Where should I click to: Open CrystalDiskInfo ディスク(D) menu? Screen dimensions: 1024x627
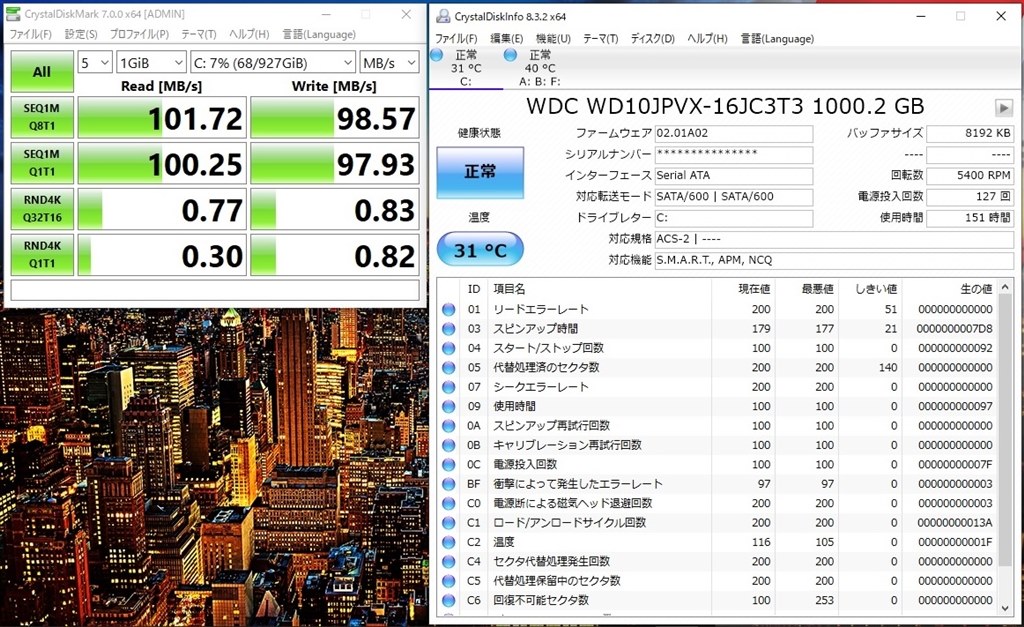point(652,39)
